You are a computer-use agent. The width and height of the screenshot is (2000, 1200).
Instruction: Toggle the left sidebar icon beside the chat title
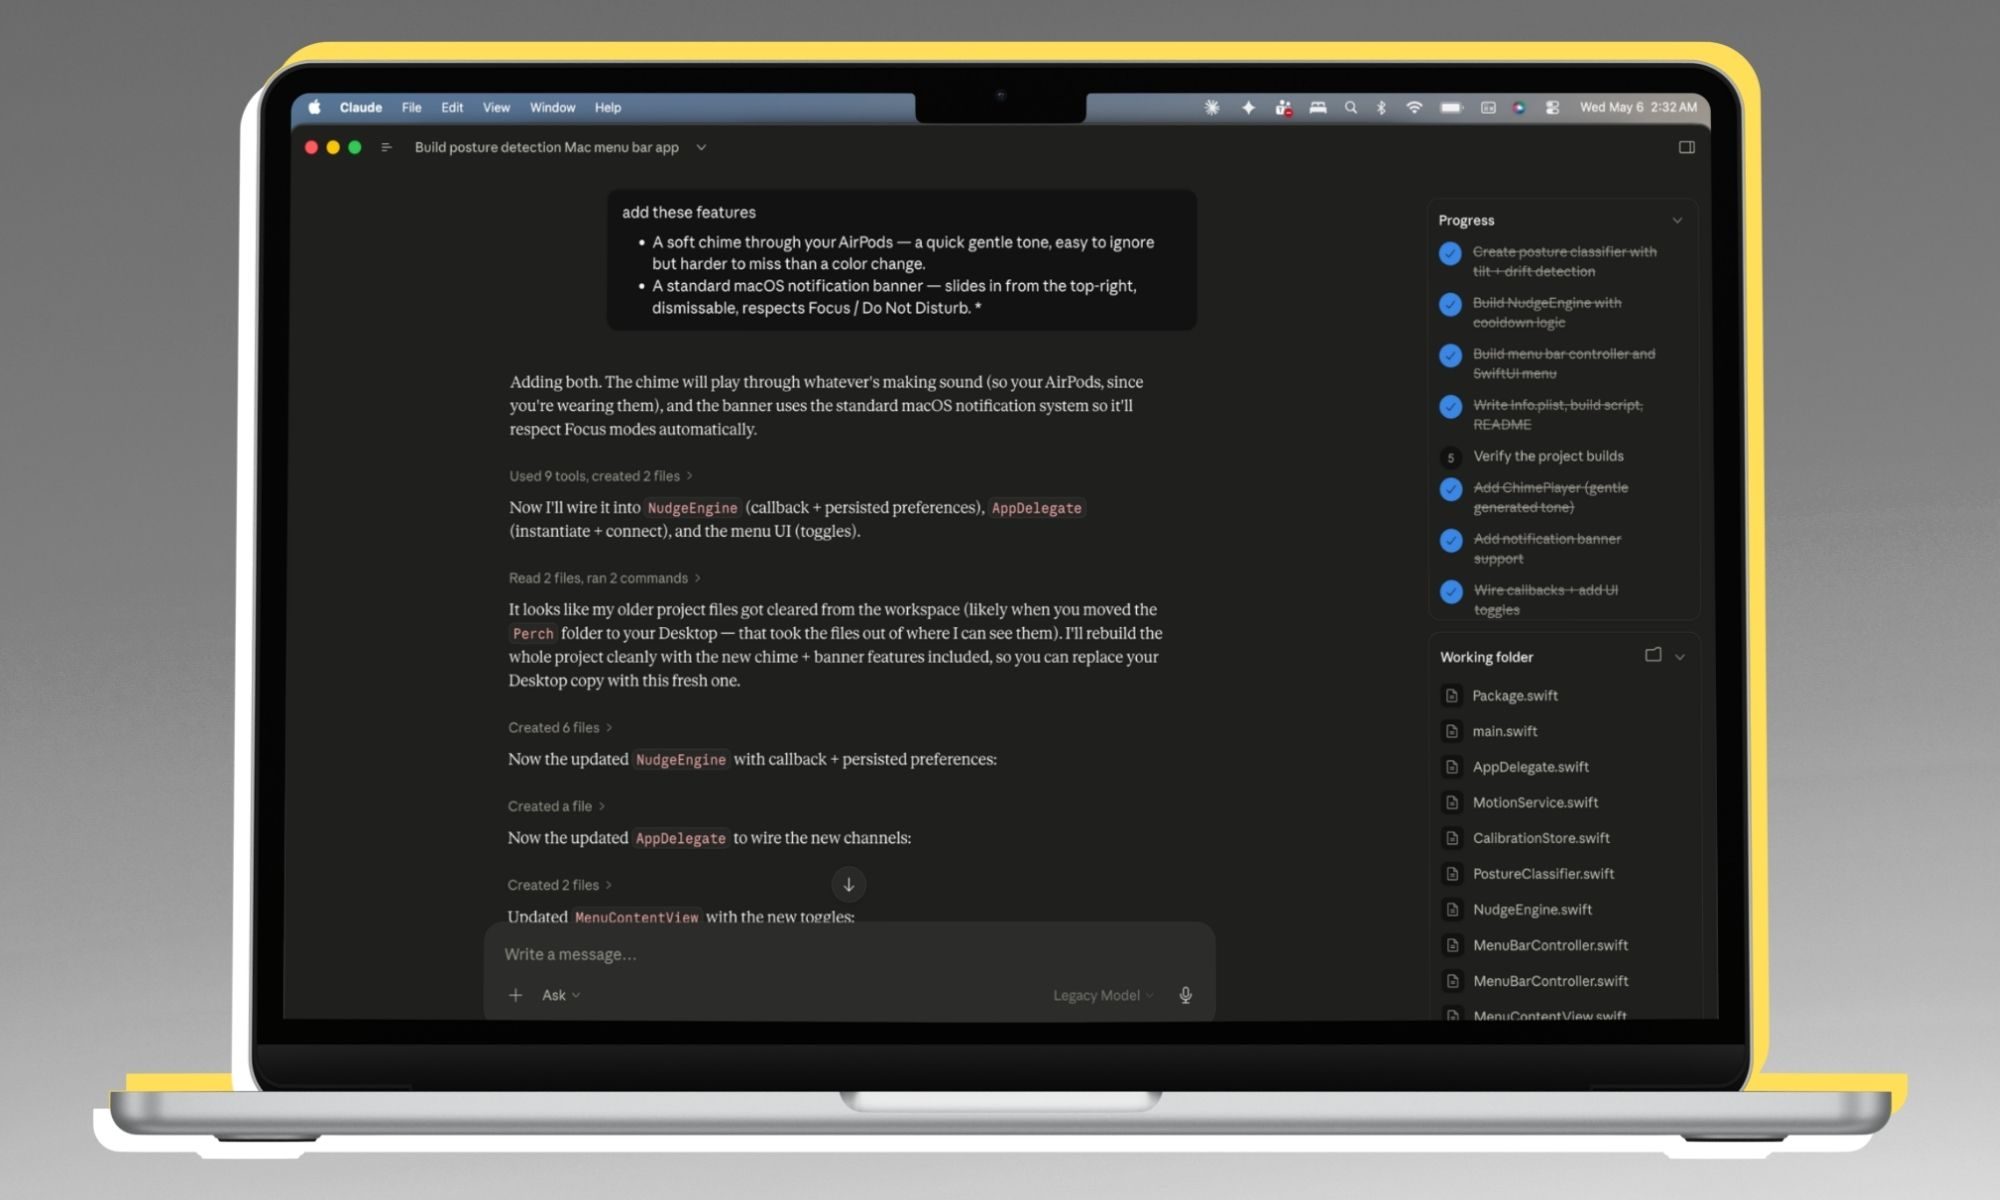click(386, 147)
